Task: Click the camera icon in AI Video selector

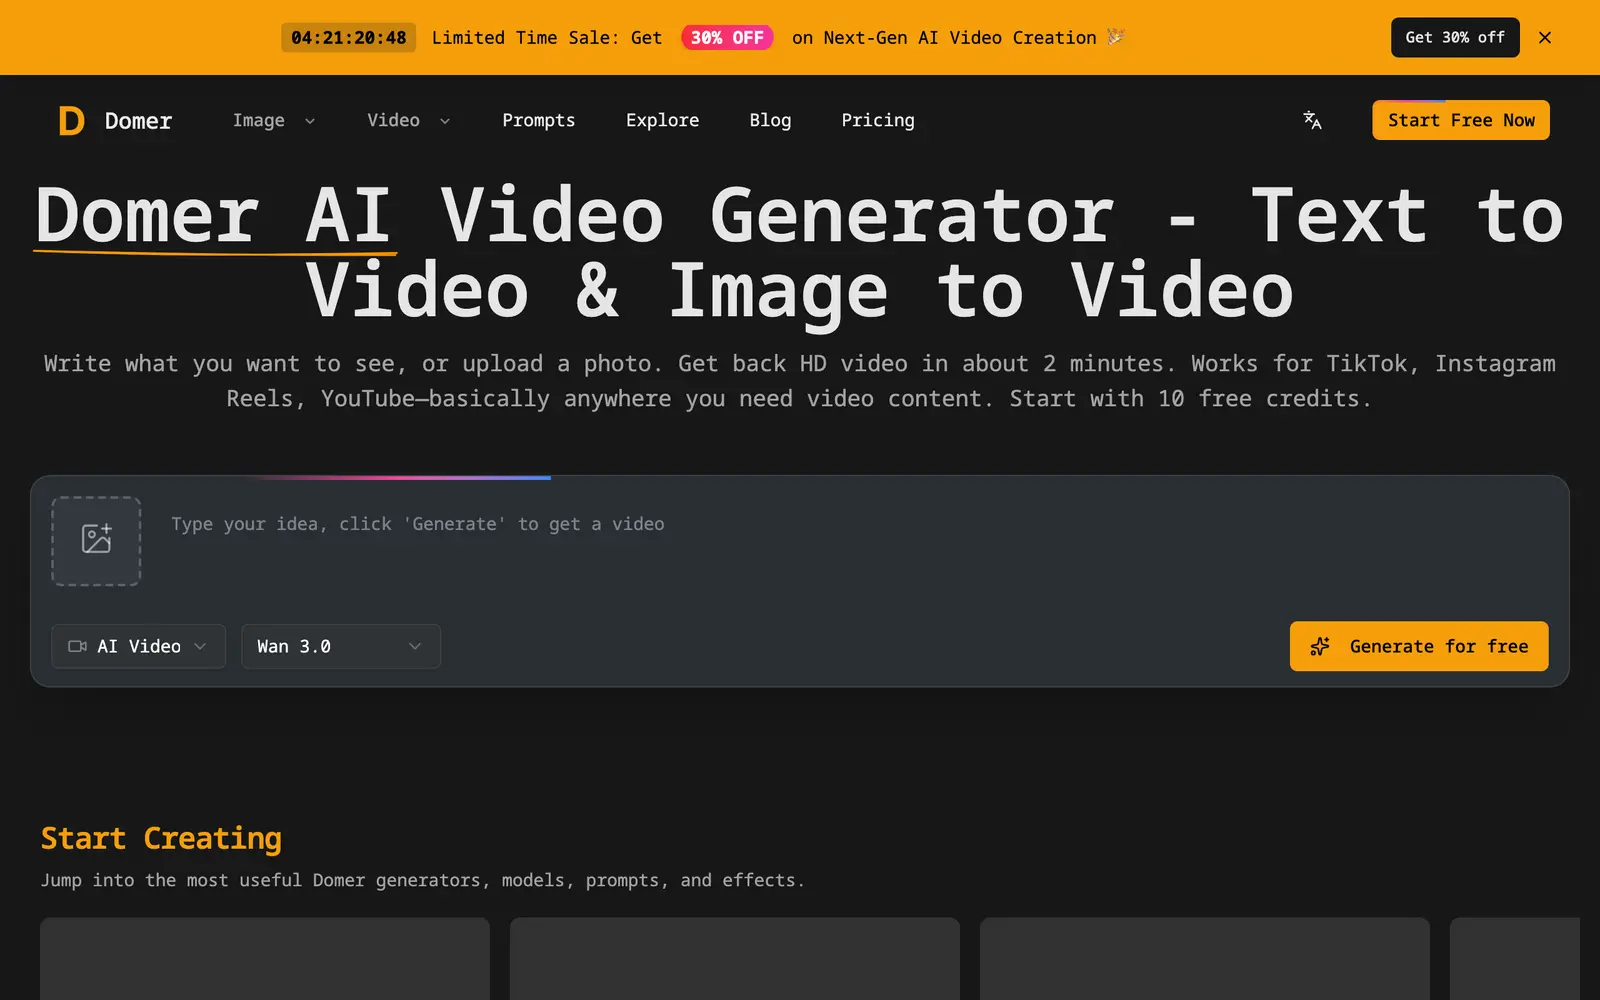Action: (x=77, y=646)
